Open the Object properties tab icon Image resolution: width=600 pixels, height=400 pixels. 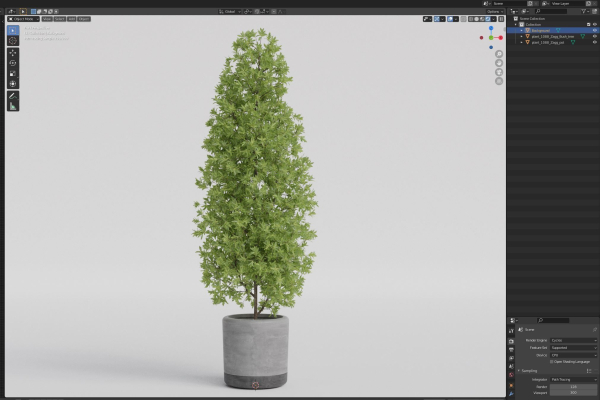pos(512,385)
